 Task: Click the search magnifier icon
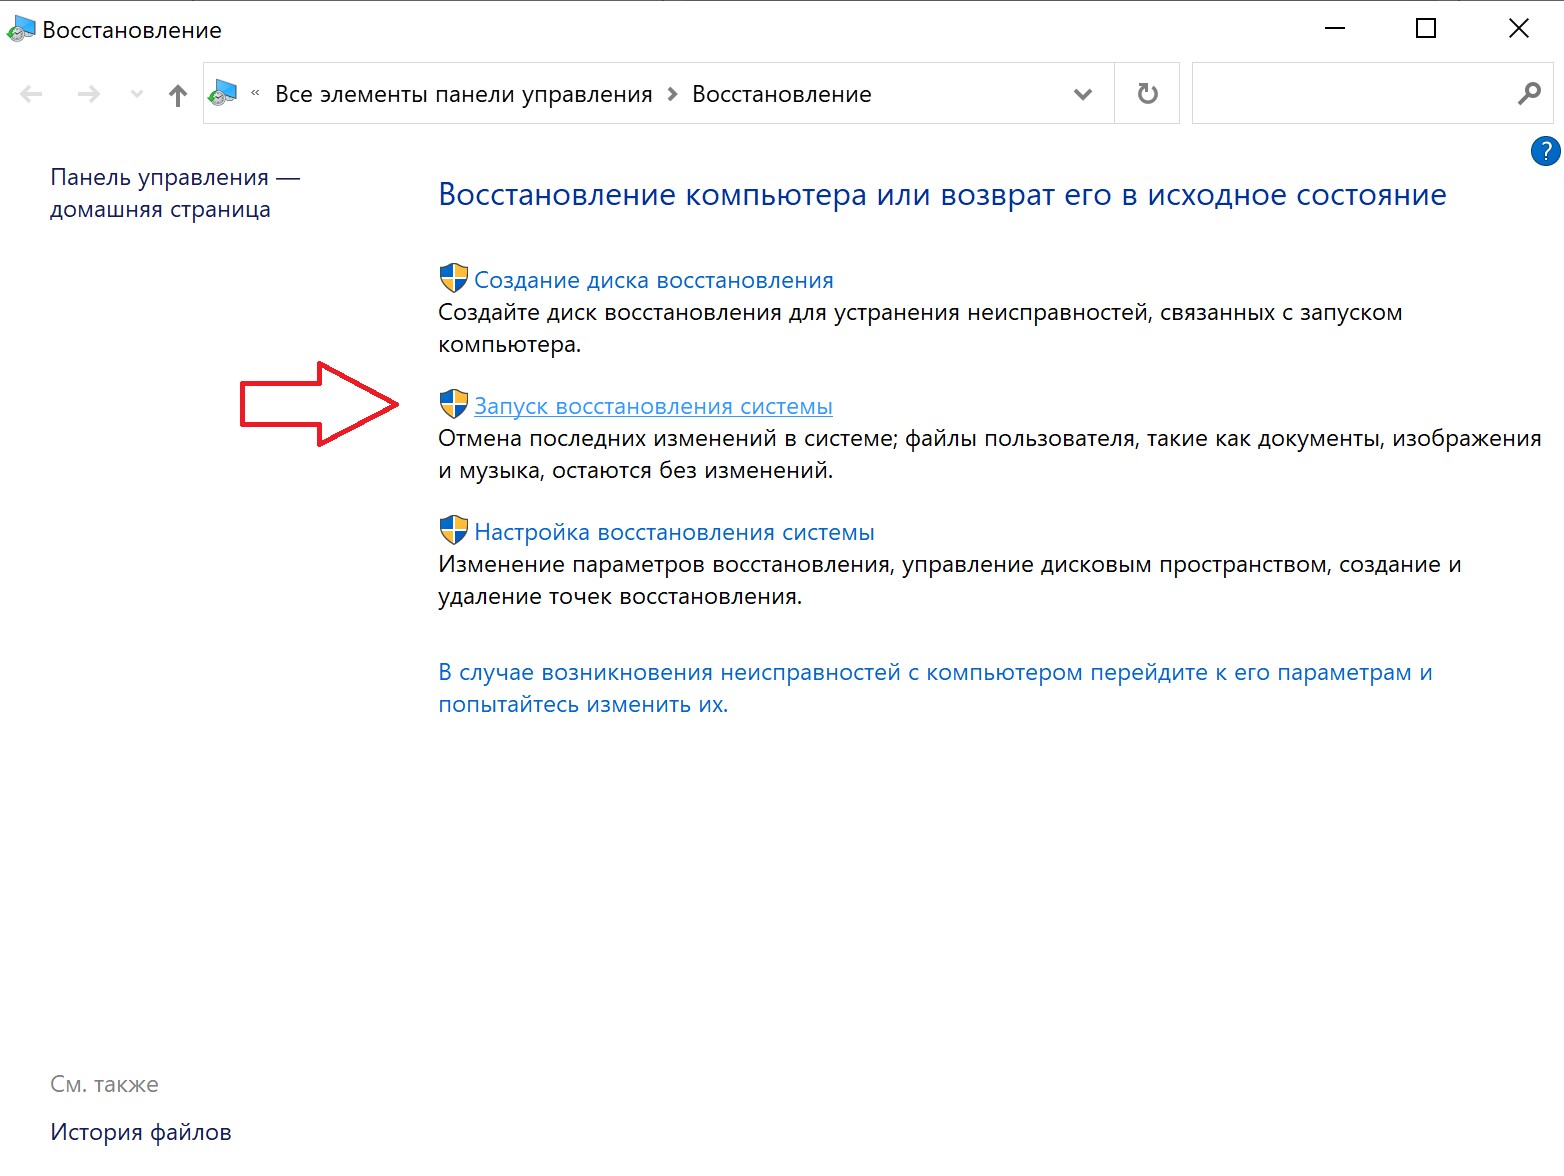pos(1529,94)
